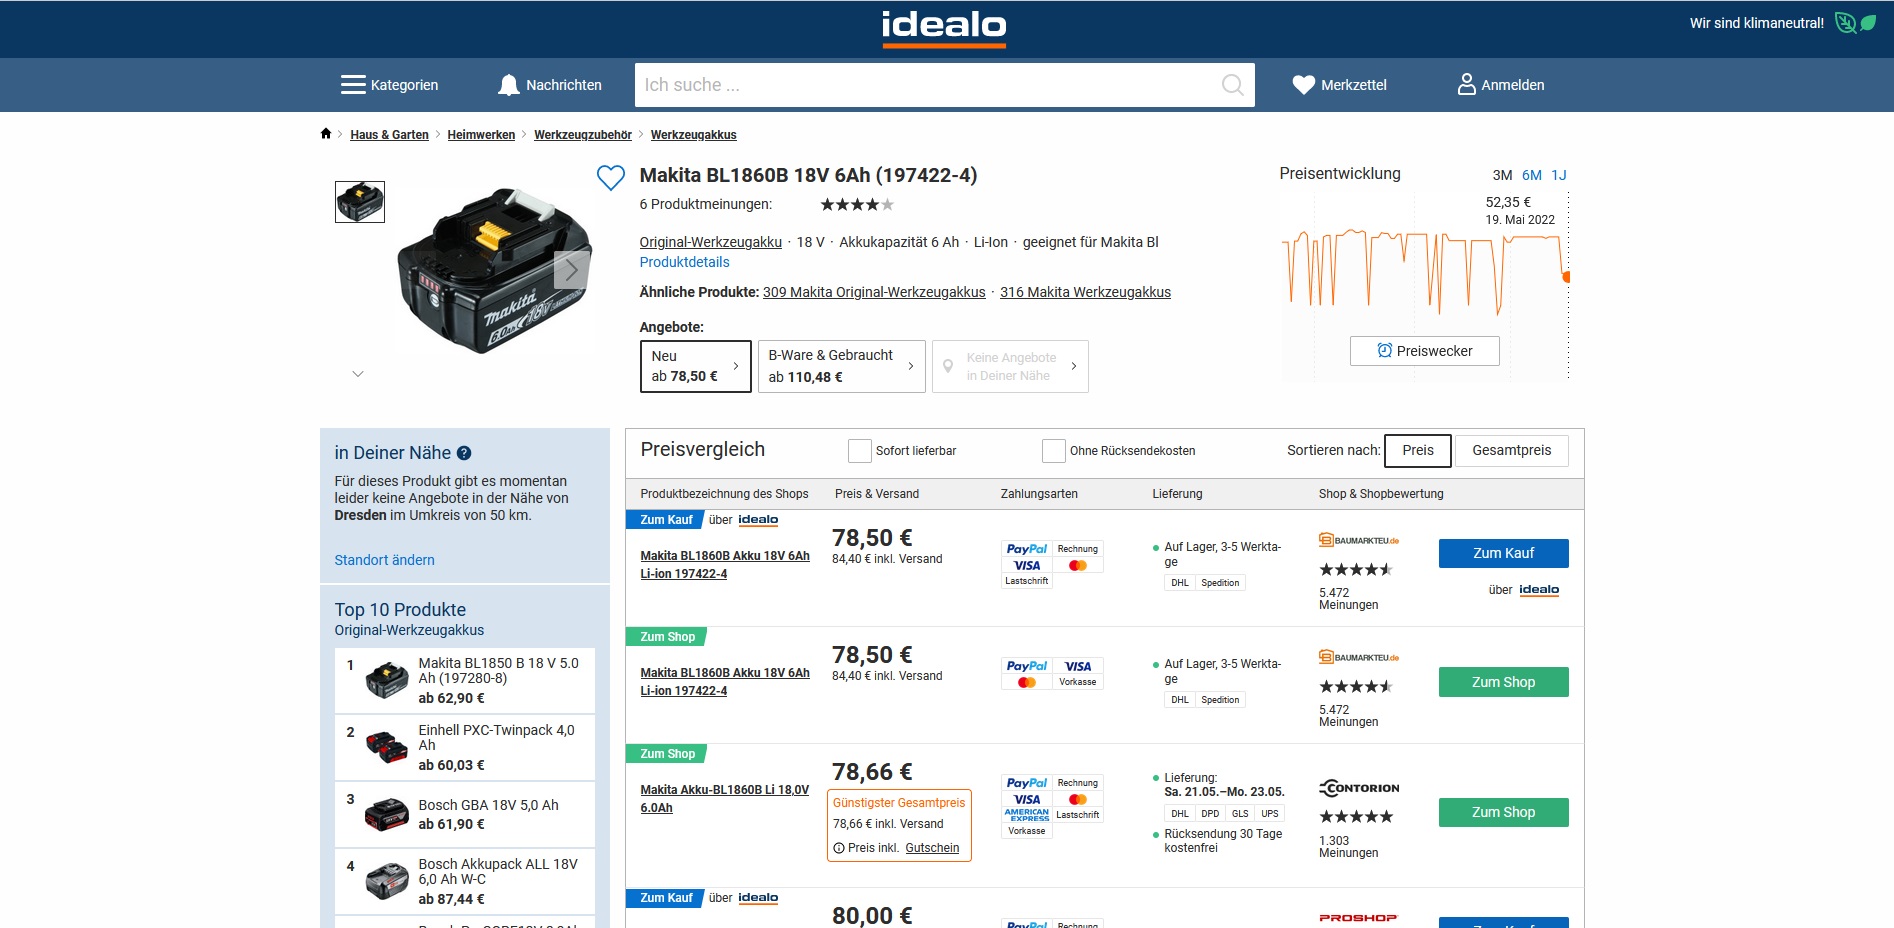
Task: Click the Nachrichten bell icon
Action: click(x=509, y=85)
